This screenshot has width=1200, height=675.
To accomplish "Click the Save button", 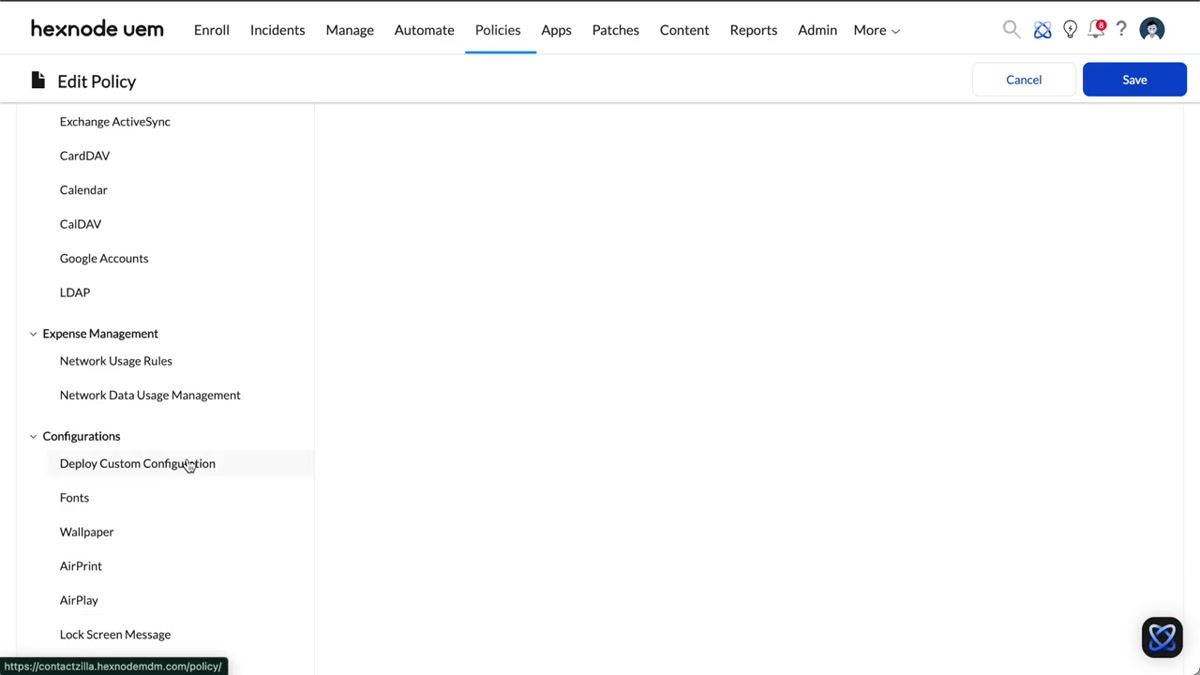I will pos(1134,79).
